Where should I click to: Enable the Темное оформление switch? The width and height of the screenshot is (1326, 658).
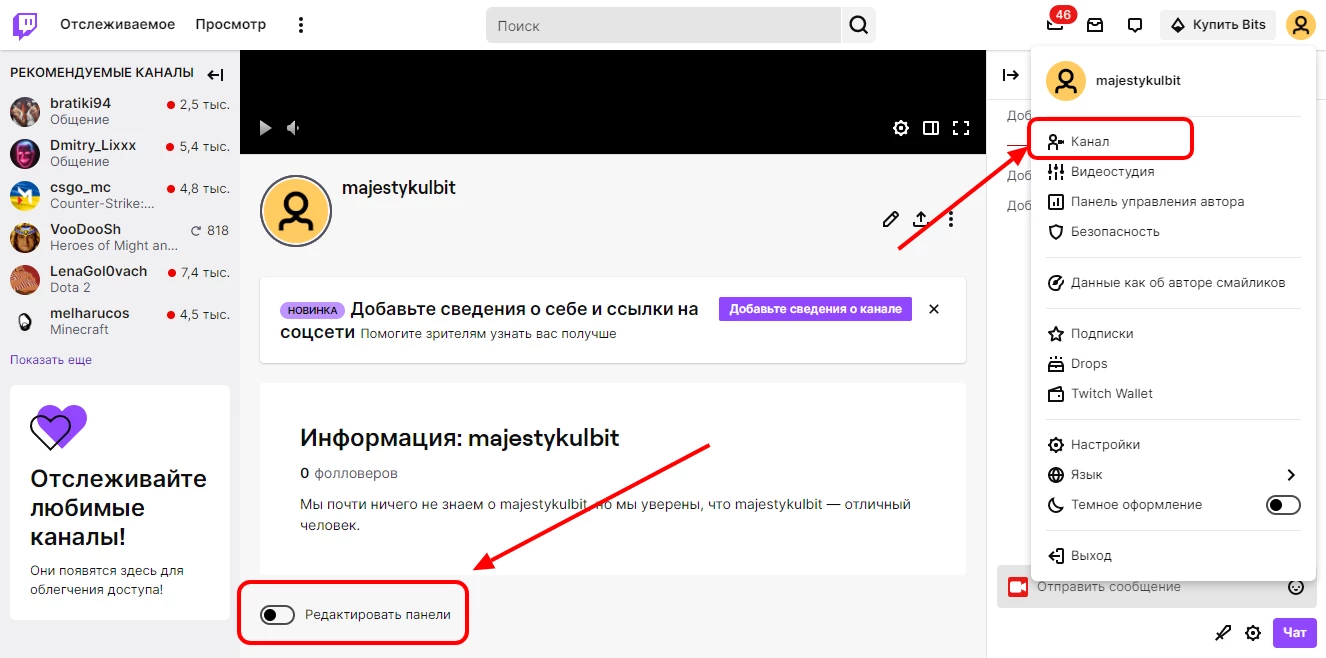(1283, 505)
